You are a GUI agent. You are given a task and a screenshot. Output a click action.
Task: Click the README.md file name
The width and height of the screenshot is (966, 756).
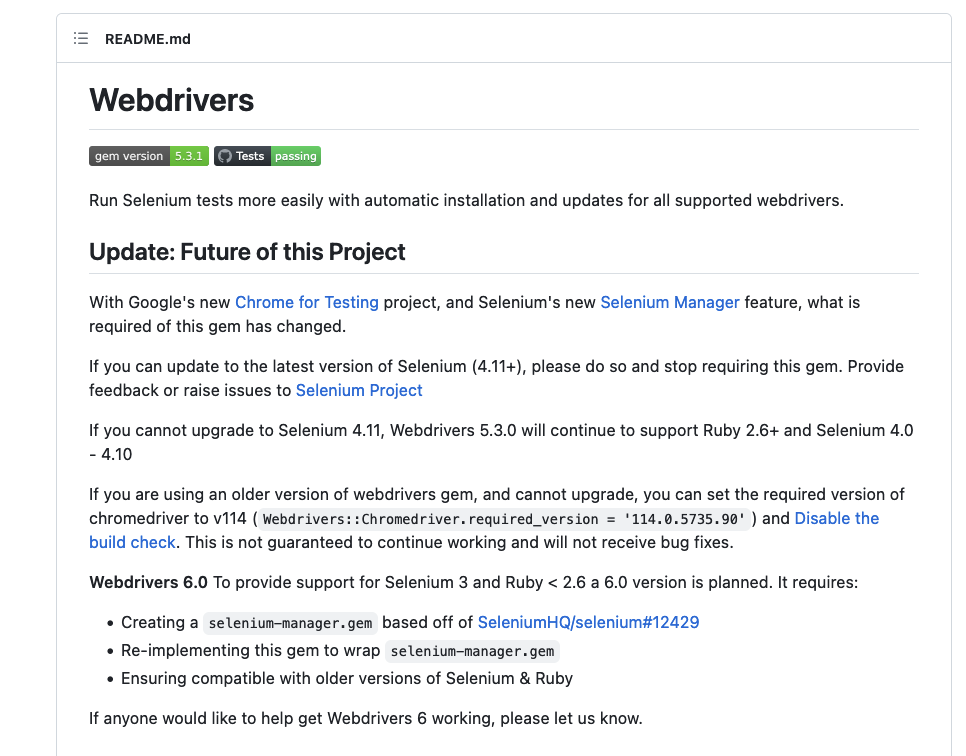click(147, 39)
